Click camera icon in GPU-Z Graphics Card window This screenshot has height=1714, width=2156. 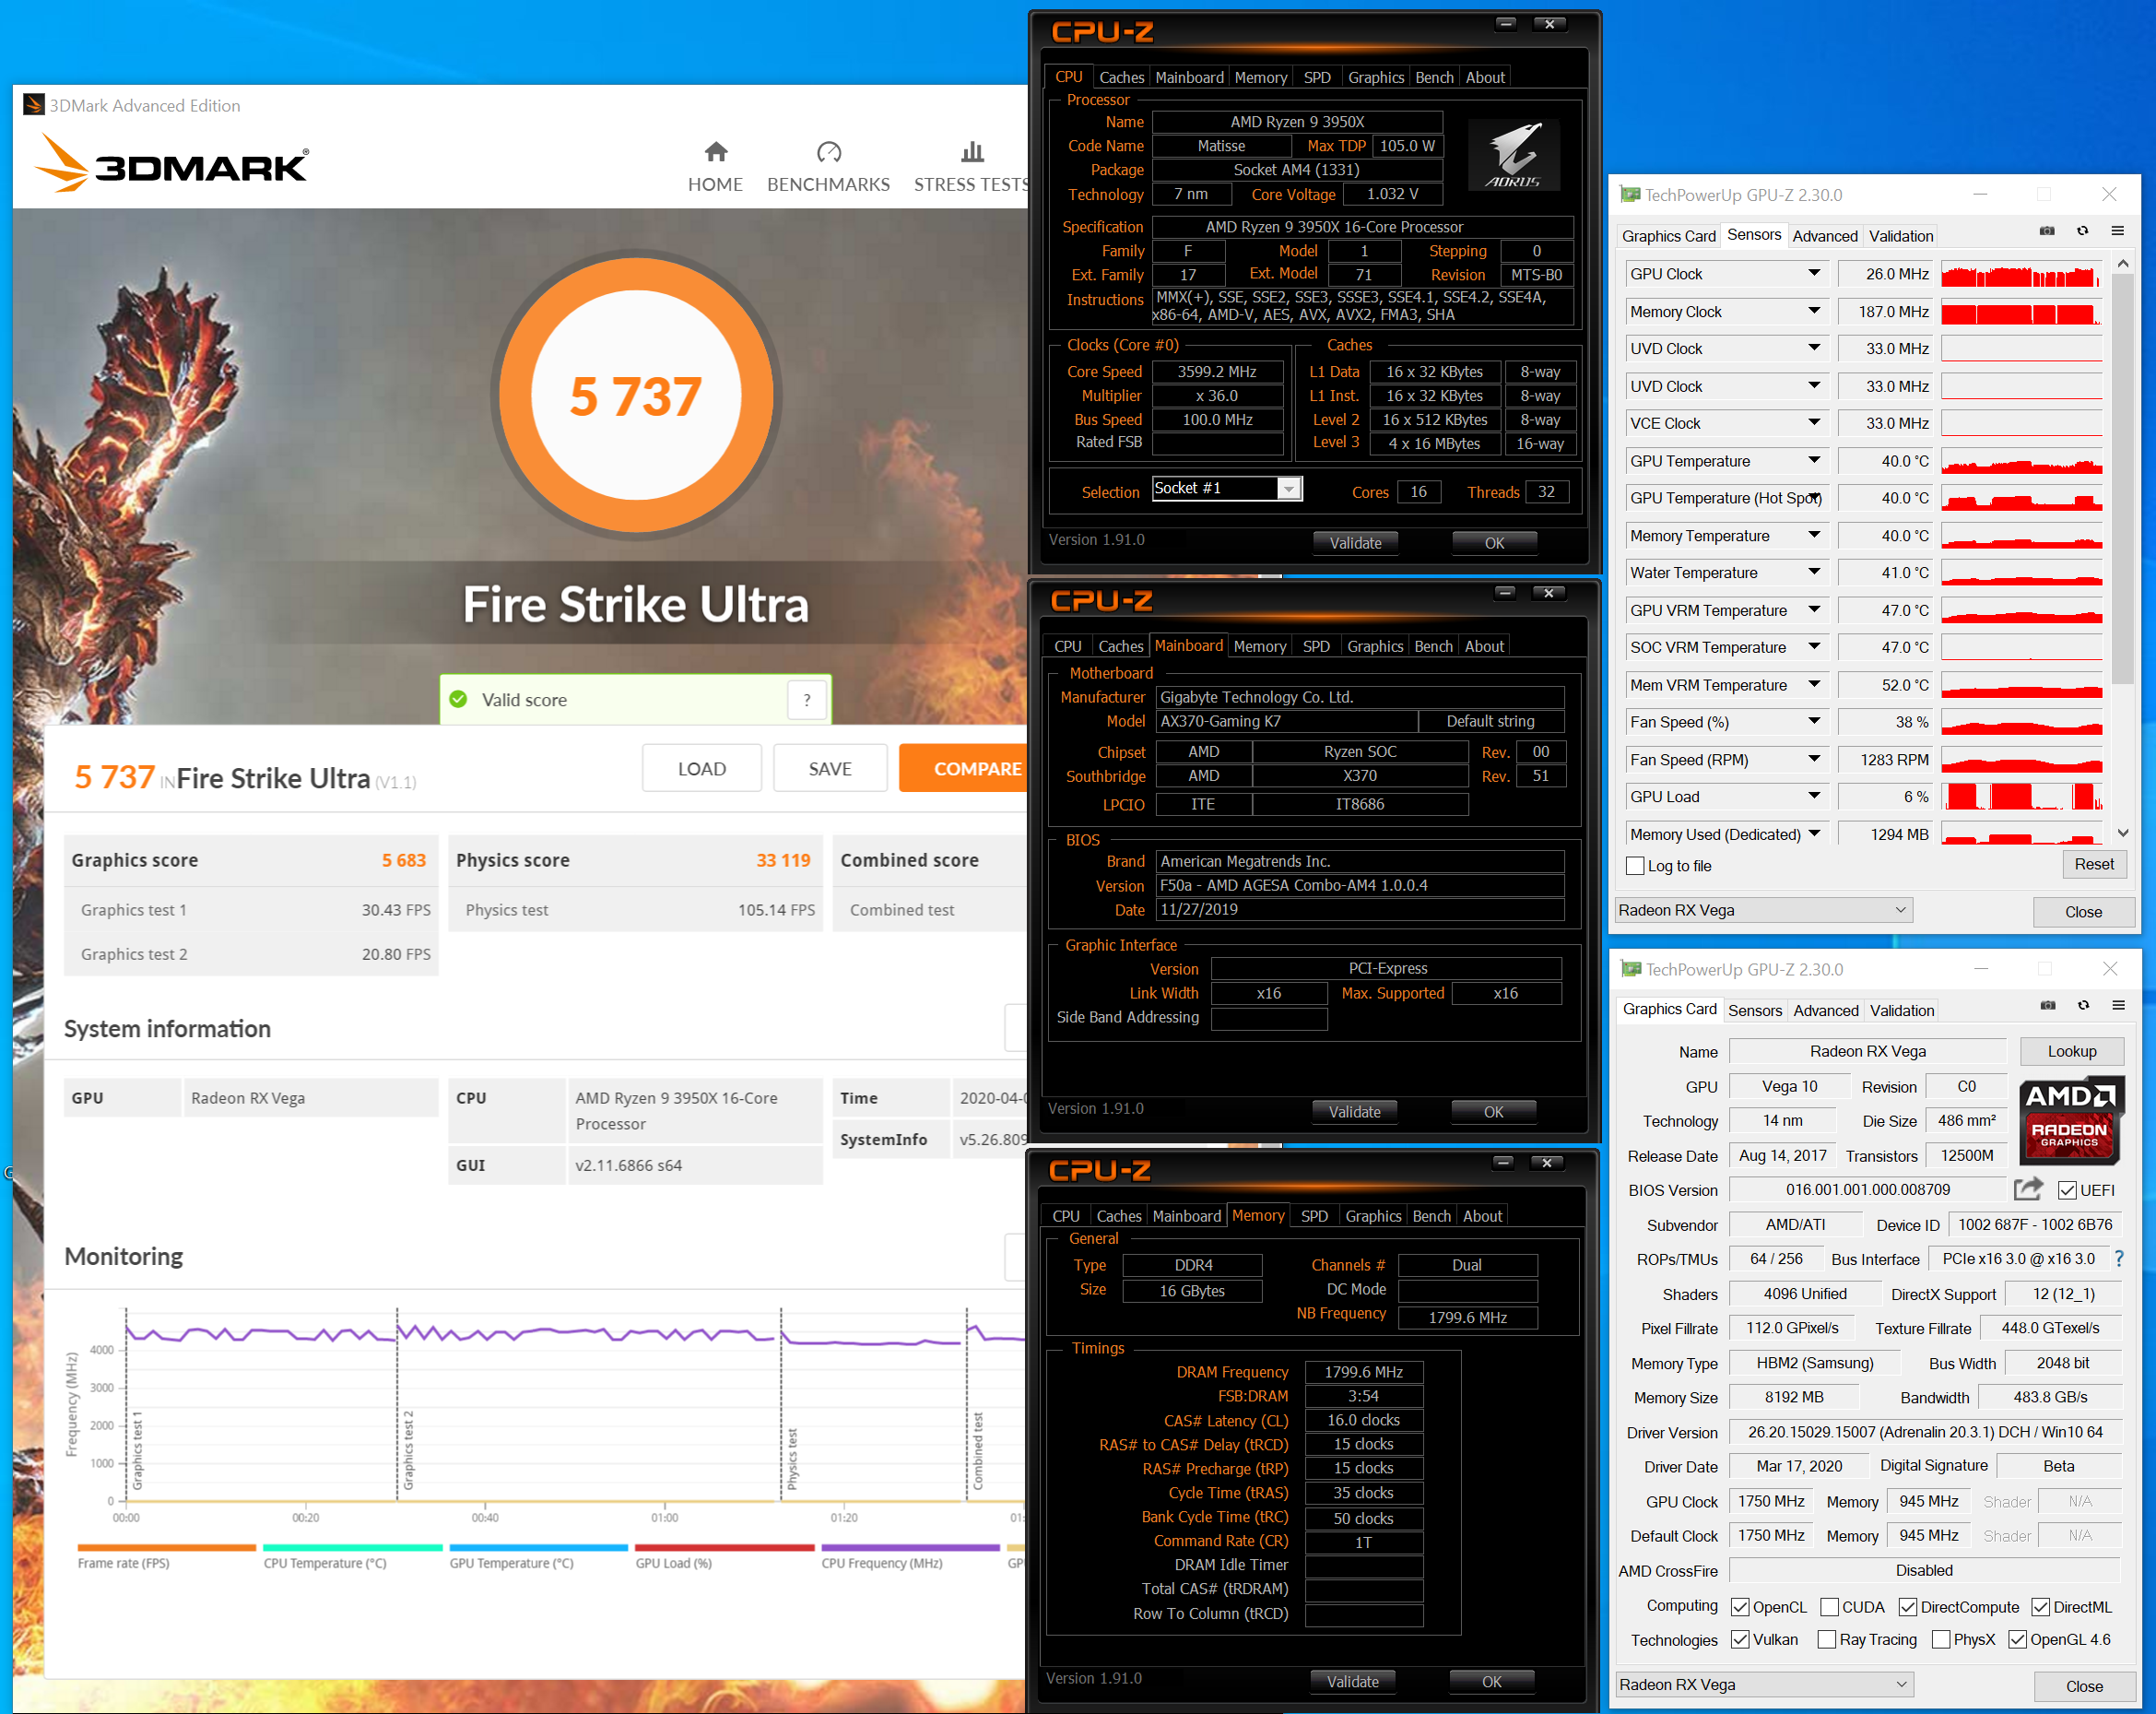pos(2048,1005)
